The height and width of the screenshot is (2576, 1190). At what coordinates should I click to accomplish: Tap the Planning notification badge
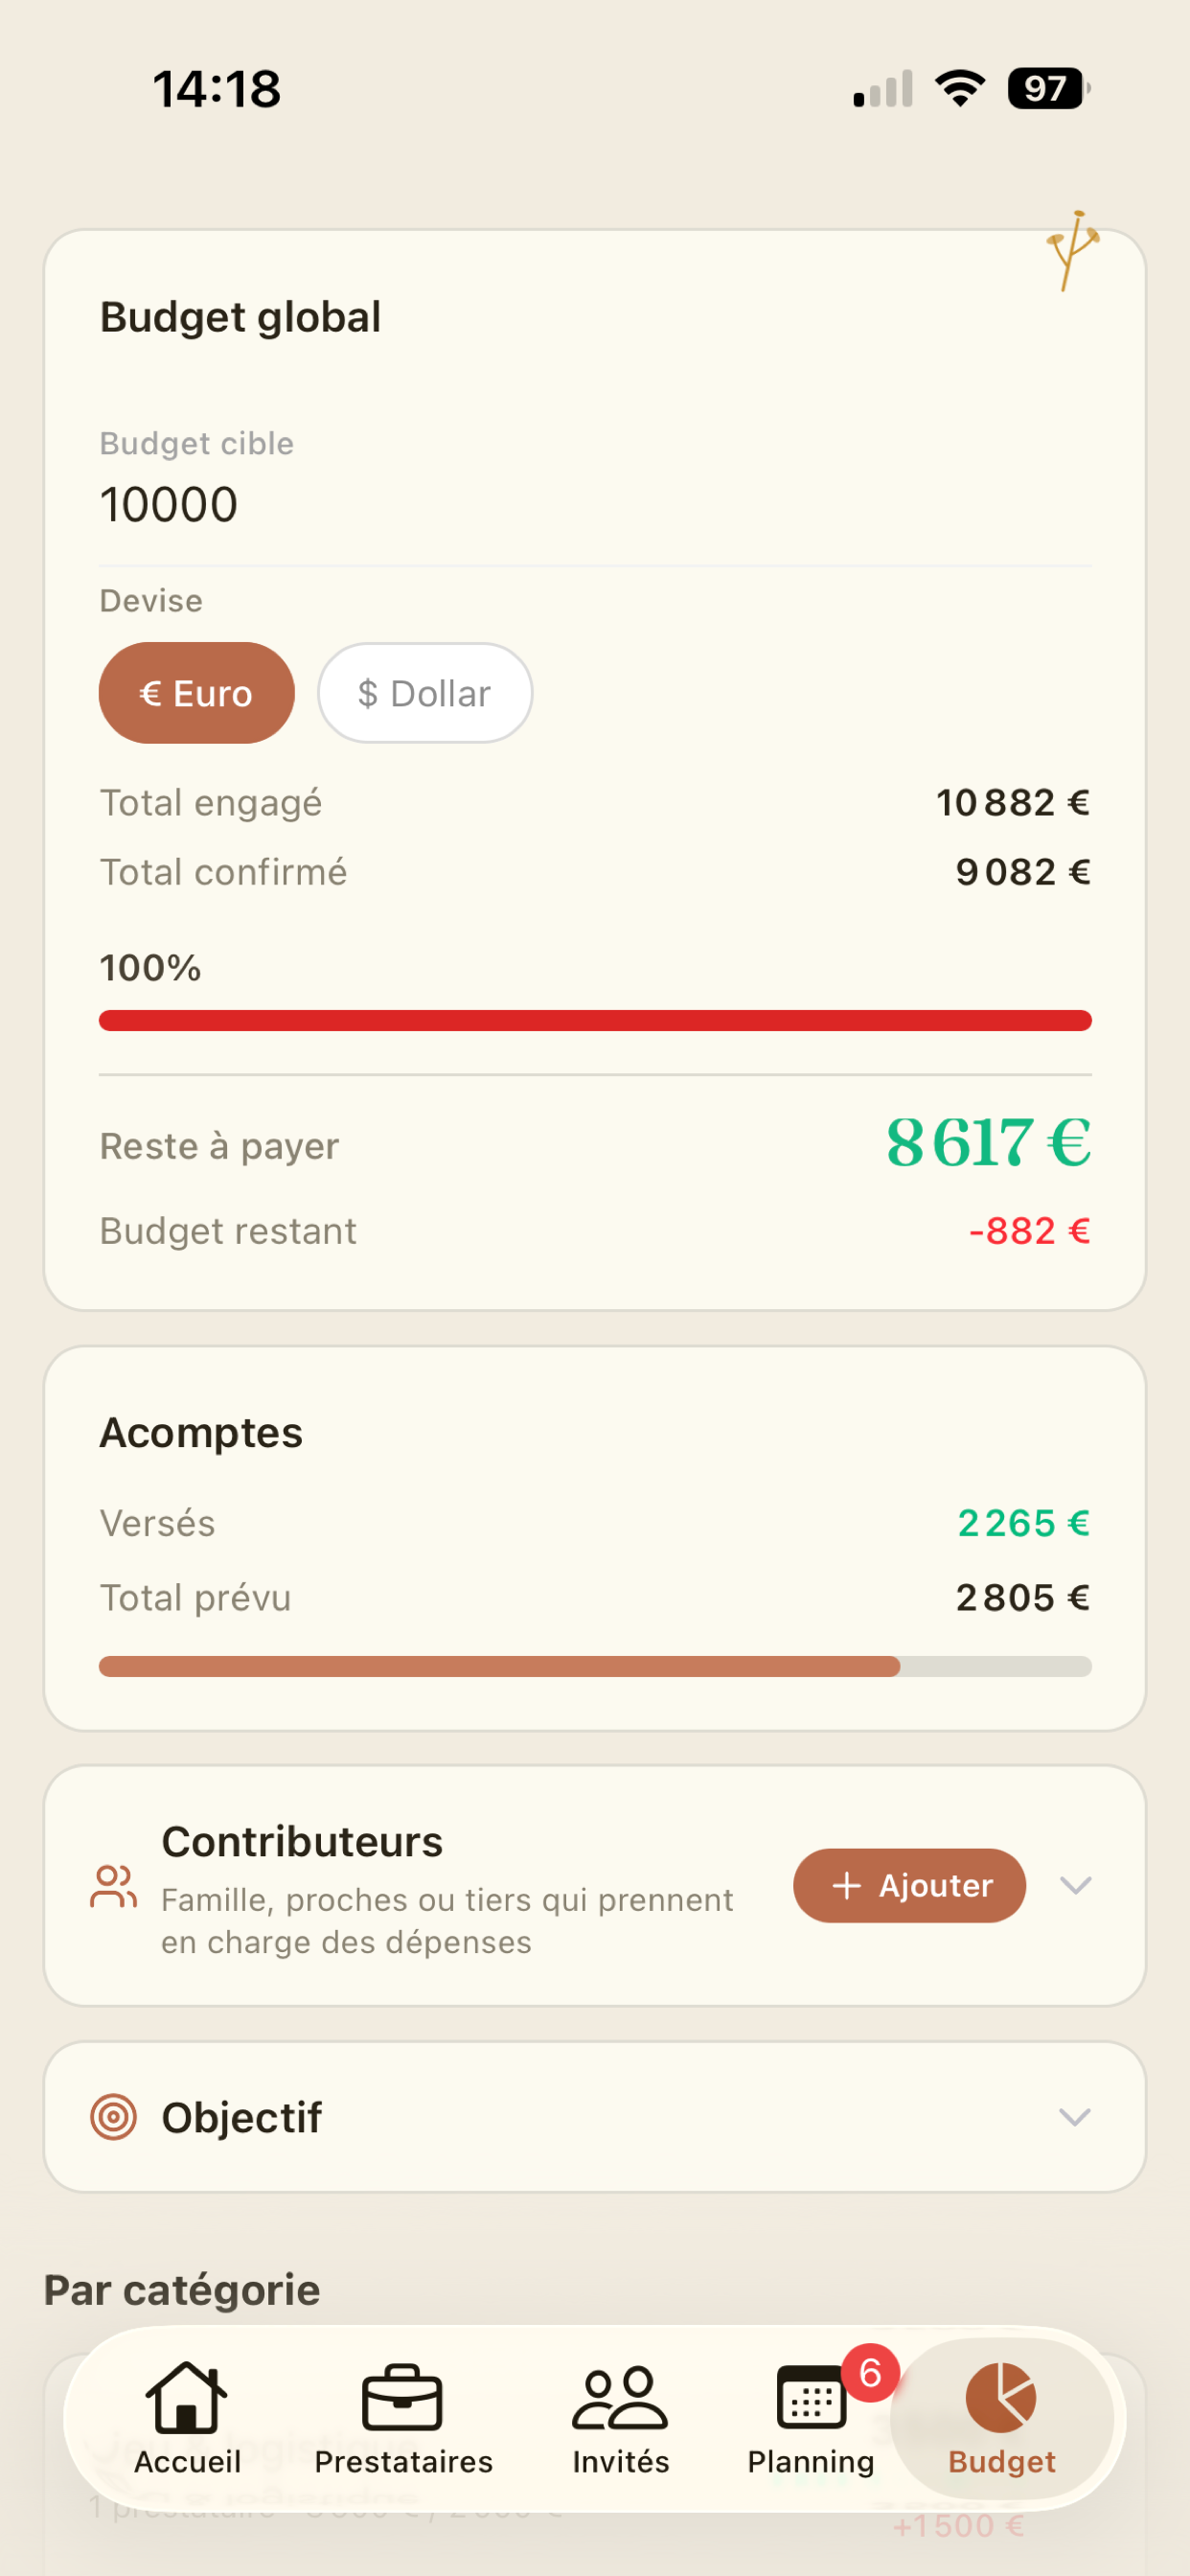(870, 2372)
